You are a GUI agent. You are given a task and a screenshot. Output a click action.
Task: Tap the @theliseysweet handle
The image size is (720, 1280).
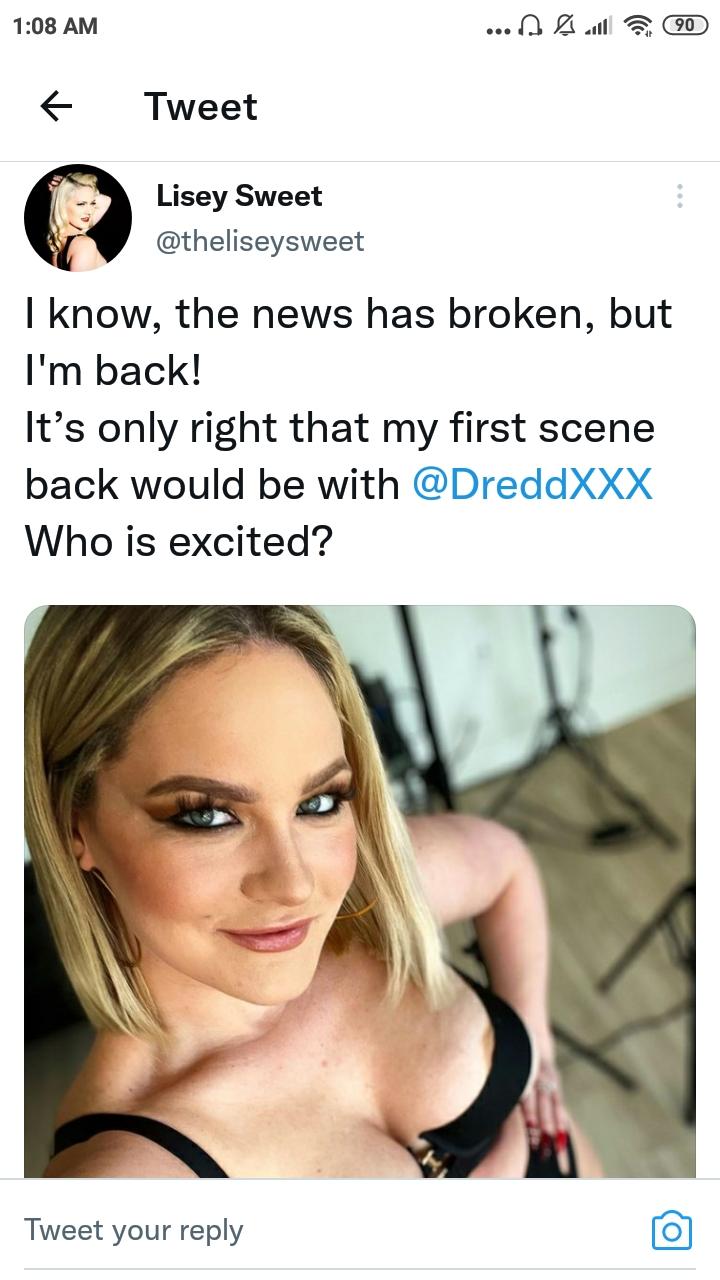pos(260,241)
